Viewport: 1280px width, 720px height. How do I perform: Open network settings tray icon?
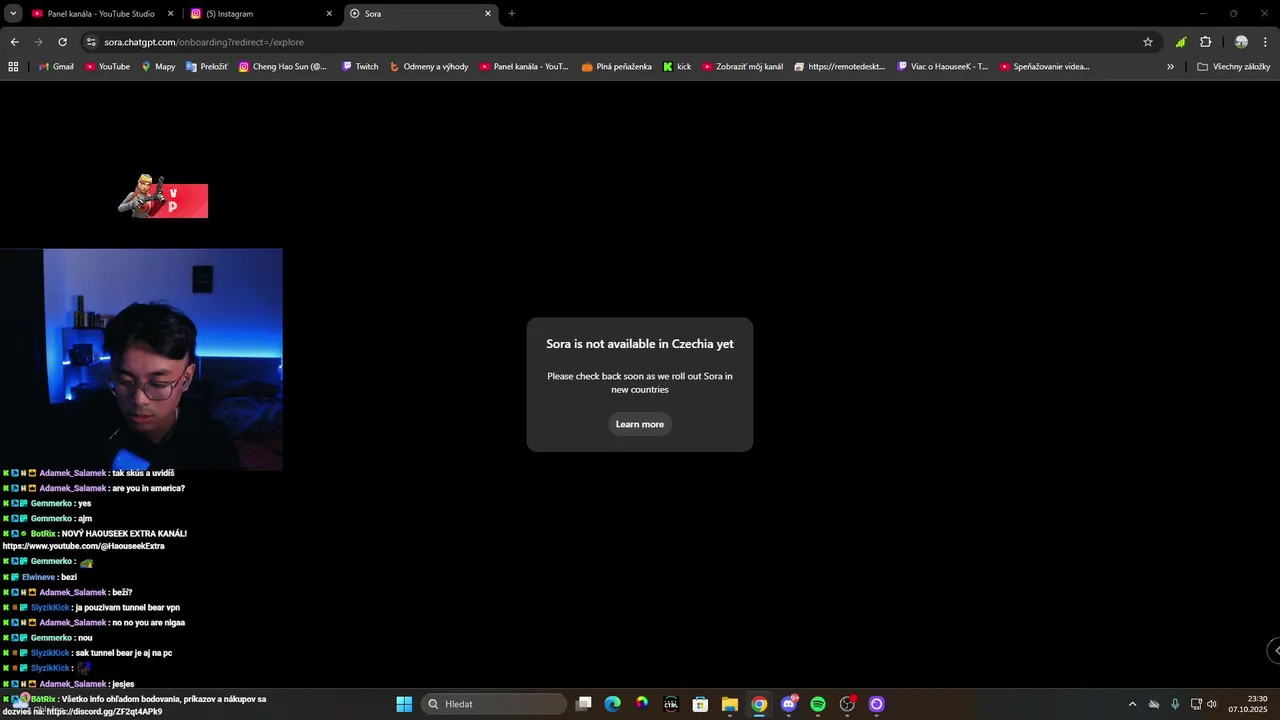point(1196,704)
